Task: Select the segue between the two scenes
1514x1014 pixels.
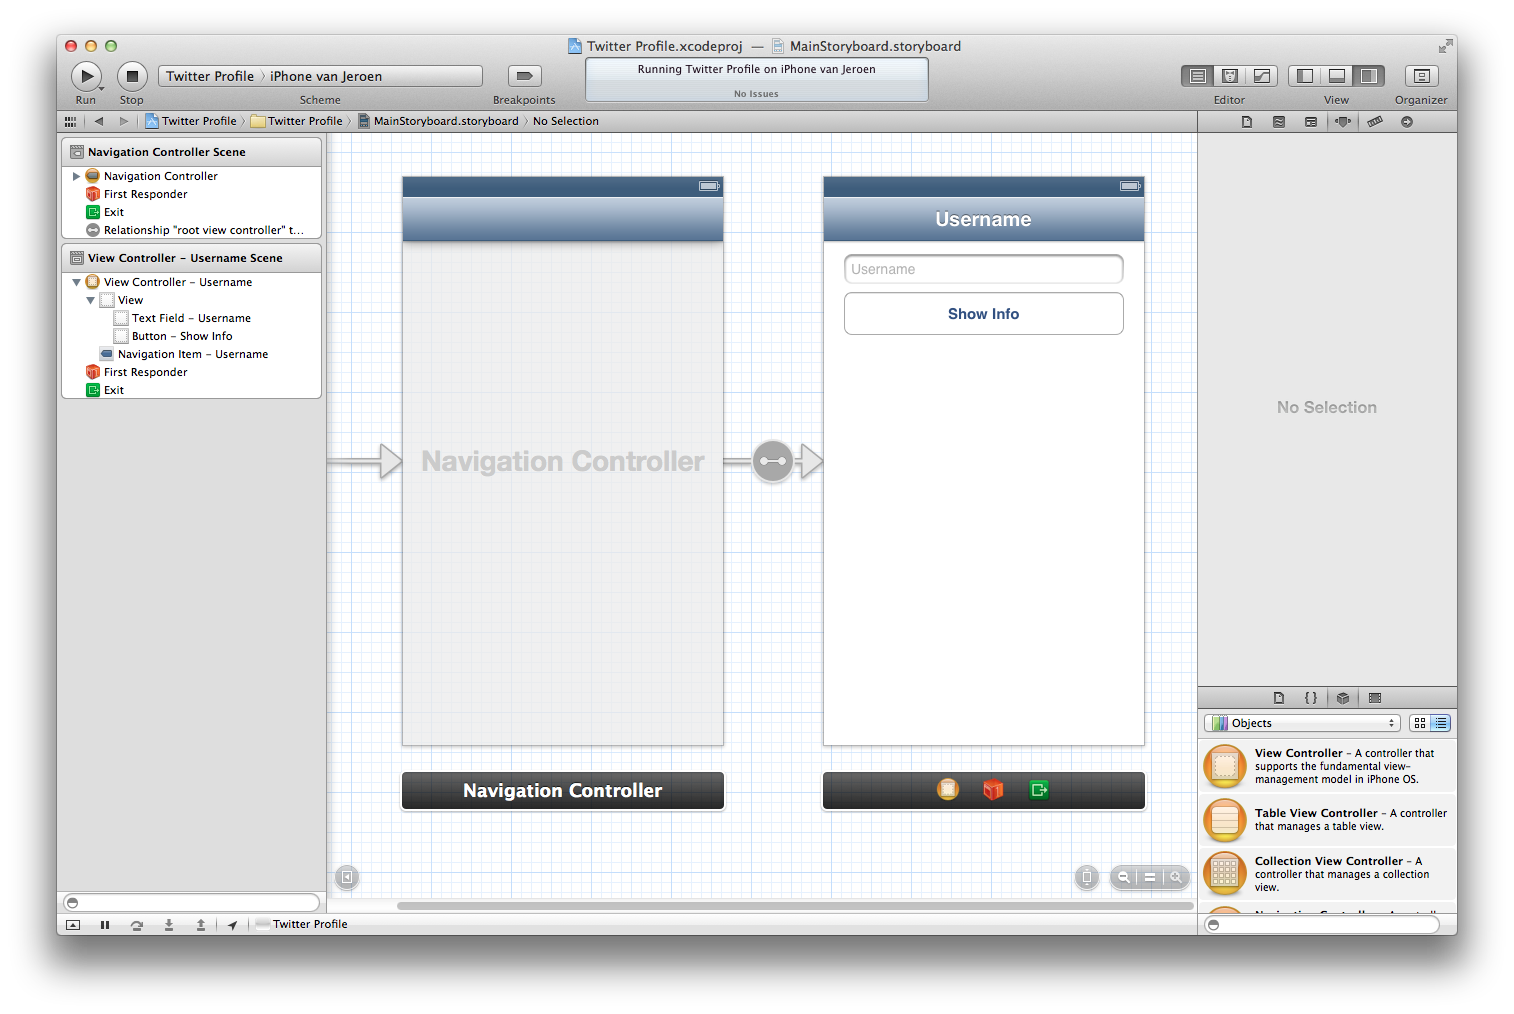Action: click(x=773, y=461)
